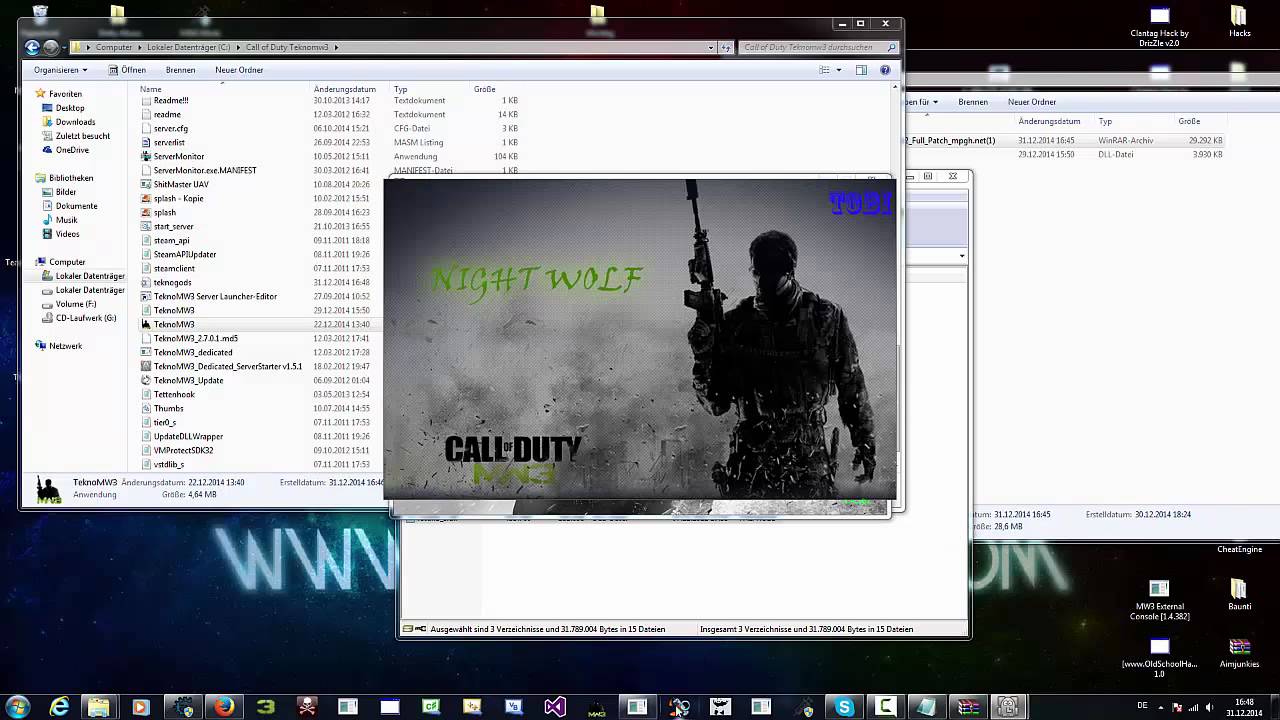
Task: Click the Call of Duty MW3 splash image
Action: 640,340
